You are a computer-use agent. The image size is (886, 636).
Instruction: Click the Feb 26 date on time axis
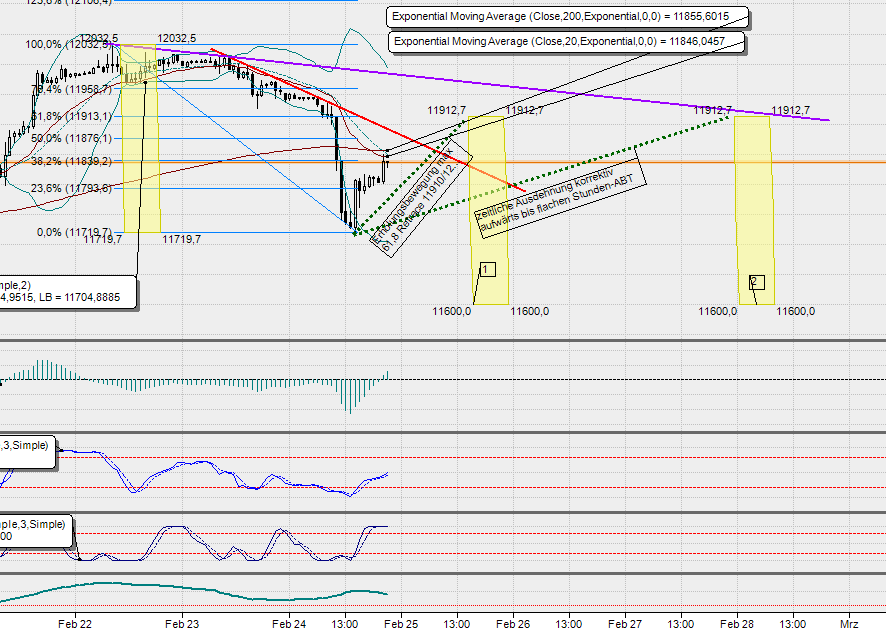(513, 624)
